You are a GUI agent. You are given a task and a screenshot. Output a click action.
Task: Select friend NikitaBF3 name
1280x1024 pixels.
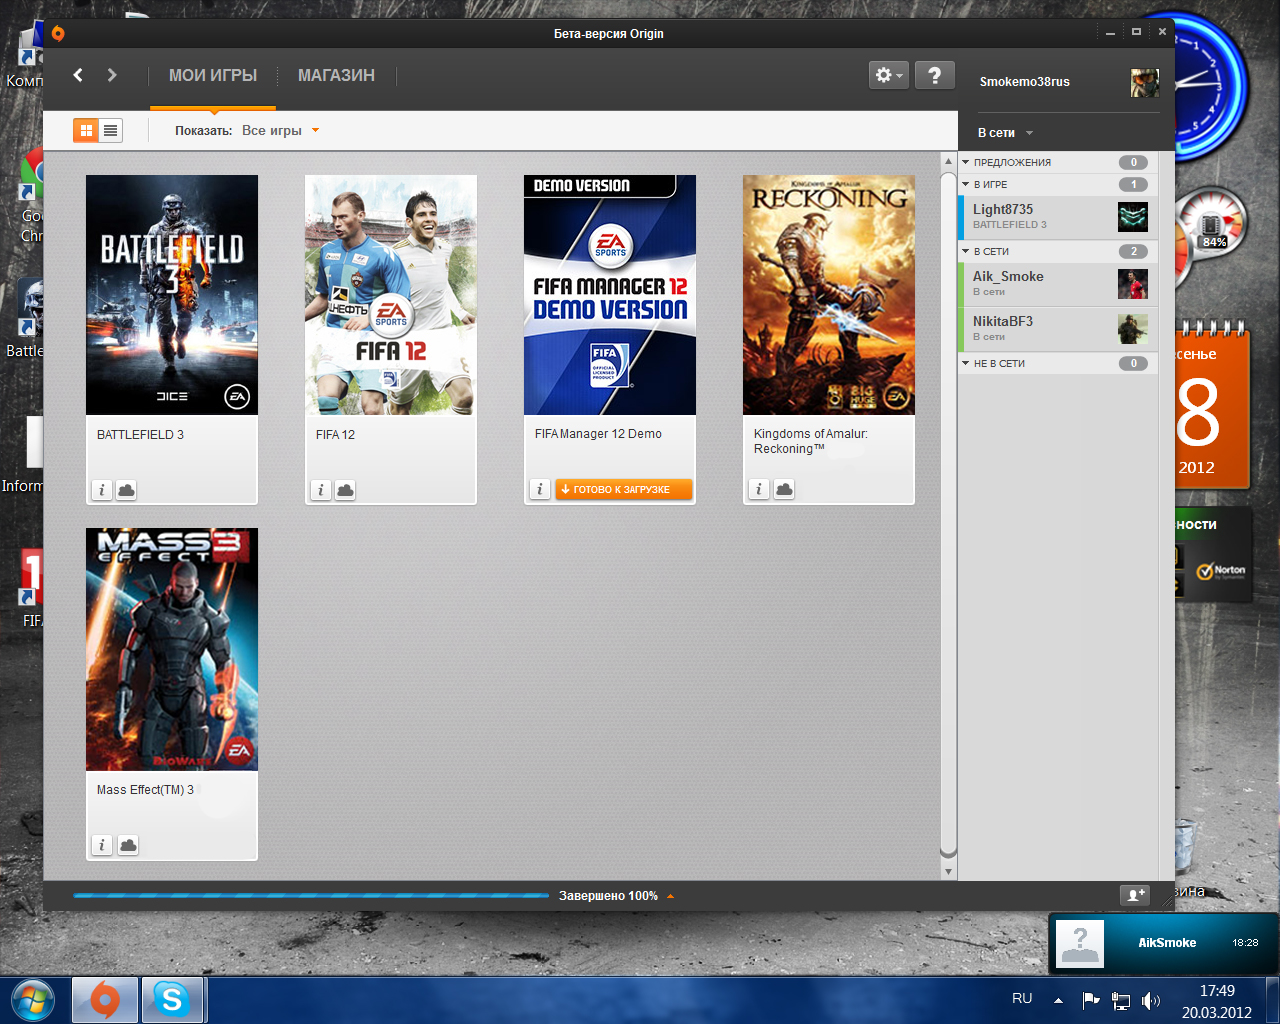click(x=1003, y=321)
